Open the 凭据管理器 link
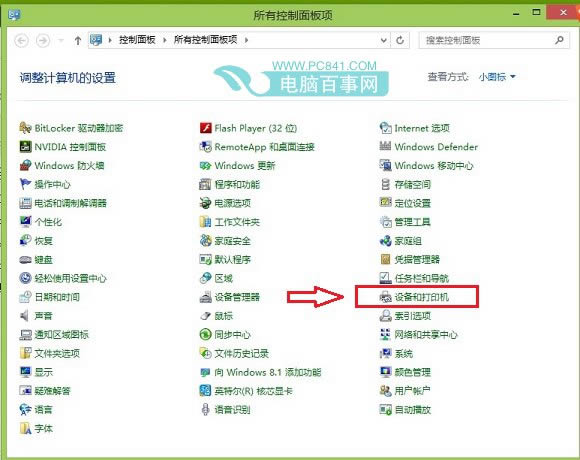The height and width of the screenshot is (460, 580). coord(417,260)
